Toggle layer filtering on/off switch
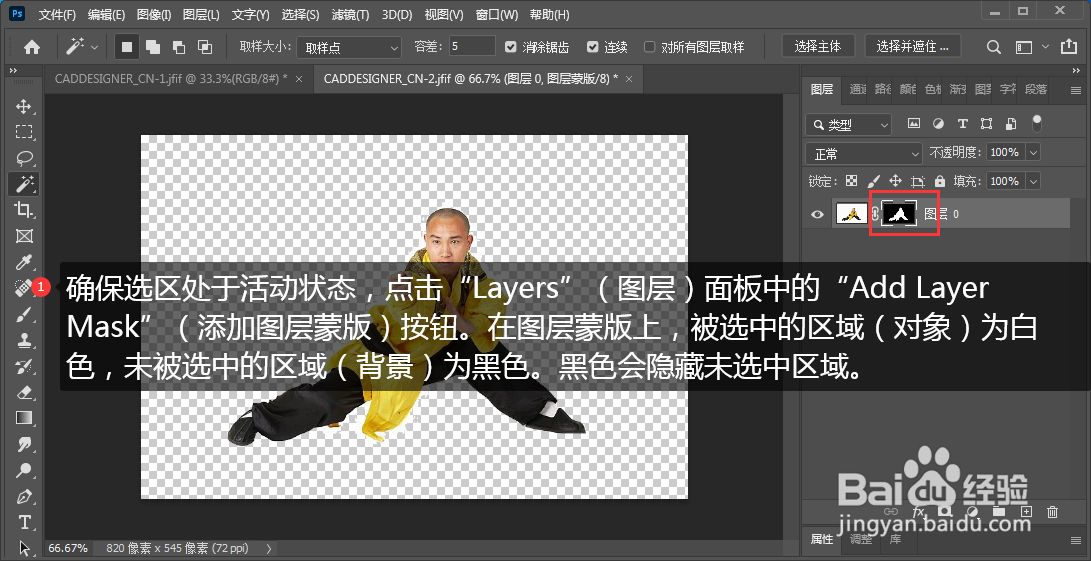Screen dimensions: 1091x561 pyautogui.click(x=1037, y=124)
